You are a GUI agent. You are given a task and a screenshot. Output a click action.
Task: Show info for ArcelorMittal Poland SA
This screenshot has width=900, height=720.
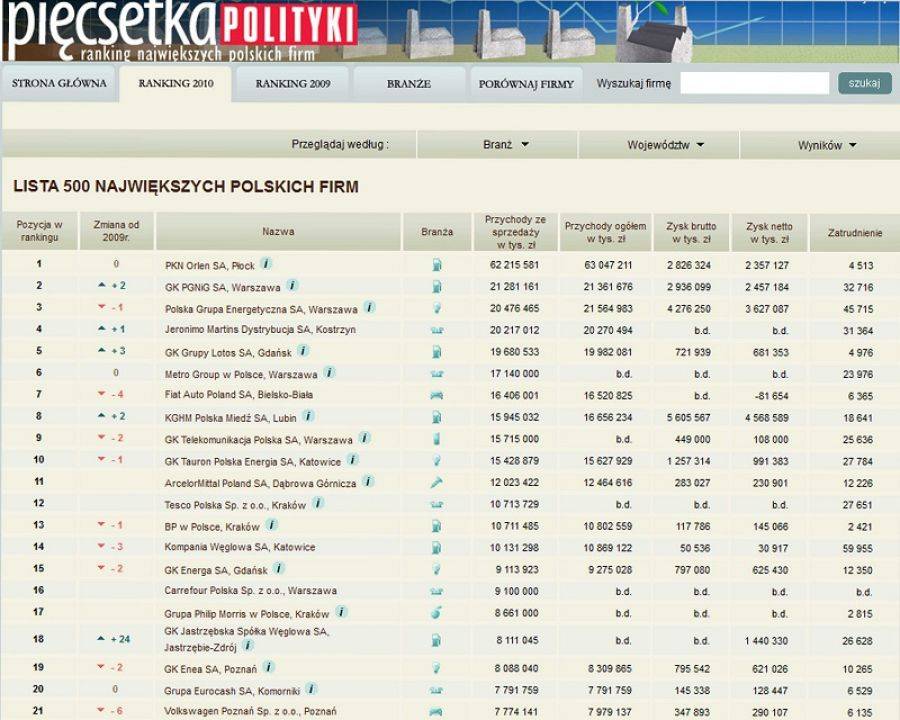(x=368, y=481)
